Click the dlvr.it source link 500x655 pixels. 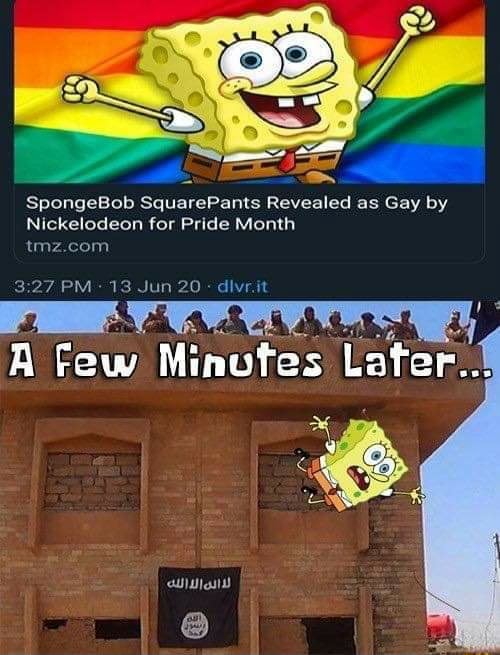point(243,287)
